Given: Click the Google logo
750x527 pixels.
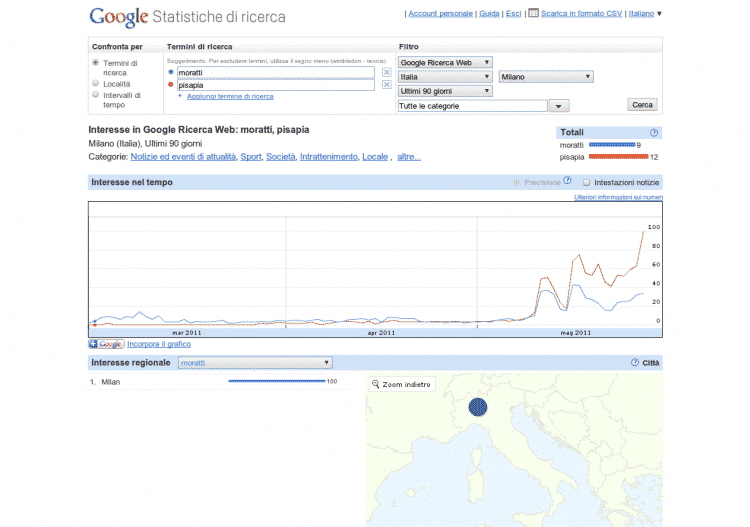Looking at the screenshot, I should click(x=119, y=17).
